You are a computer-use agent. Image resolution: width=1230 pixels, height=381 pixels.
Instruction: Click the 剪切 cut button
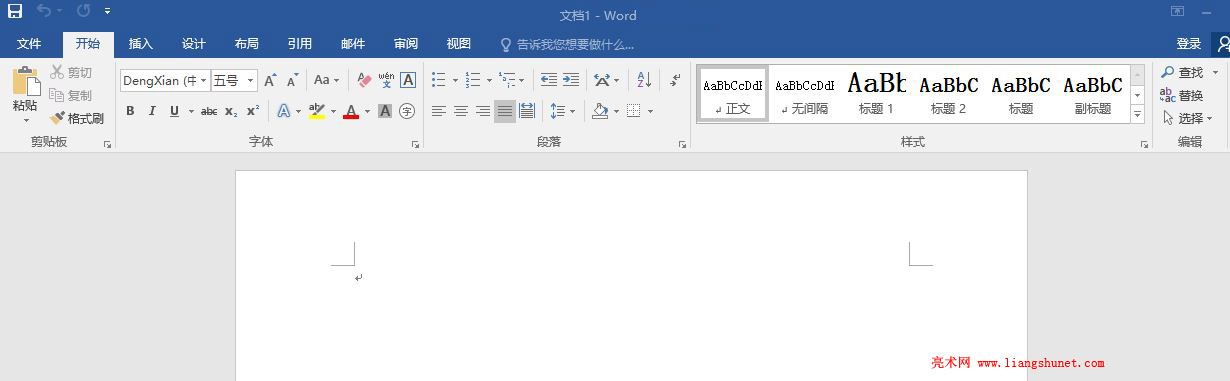click(72, 72)
